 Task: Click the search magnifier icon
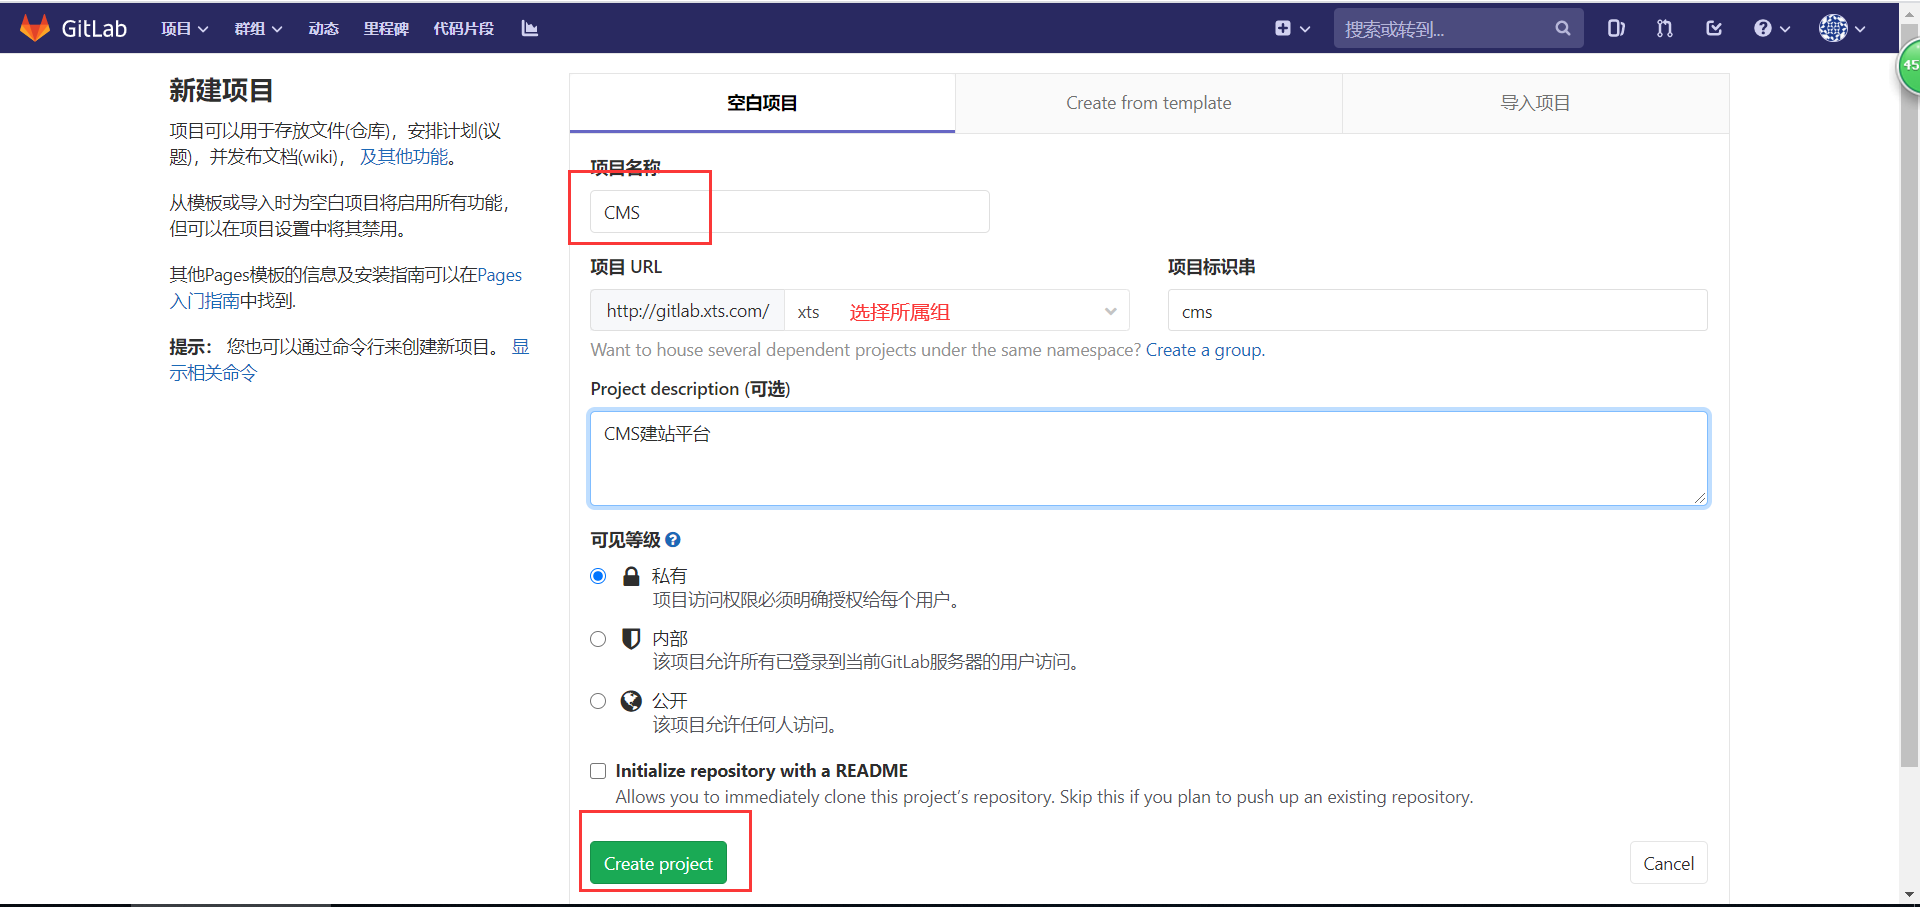click(1563, 28)
